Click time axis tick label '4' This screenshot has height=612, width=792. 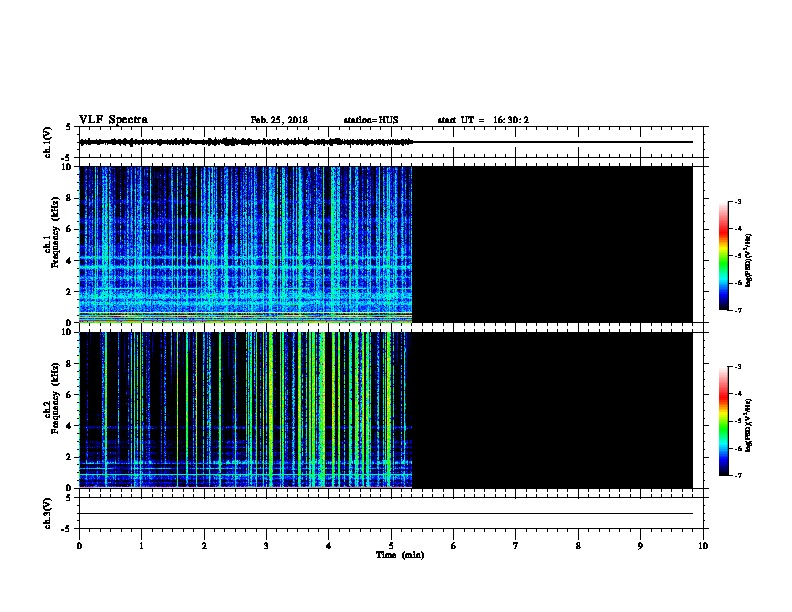[x=329, y=546]
